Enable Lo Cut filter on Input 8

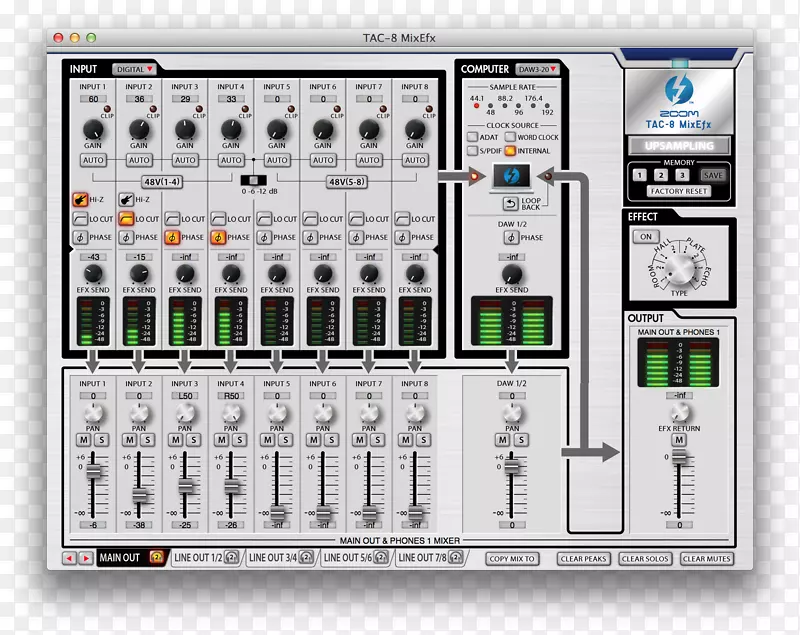coord(402,219)
